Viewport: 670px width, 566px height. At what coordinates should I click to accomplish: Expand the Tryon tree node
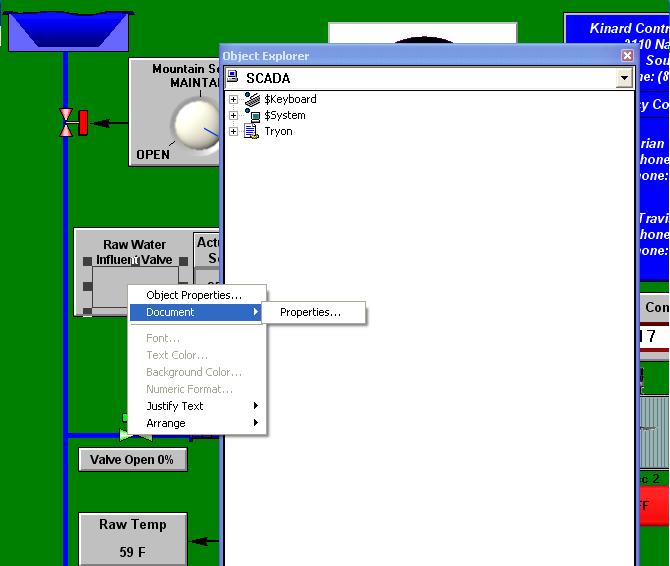point(233,132)
